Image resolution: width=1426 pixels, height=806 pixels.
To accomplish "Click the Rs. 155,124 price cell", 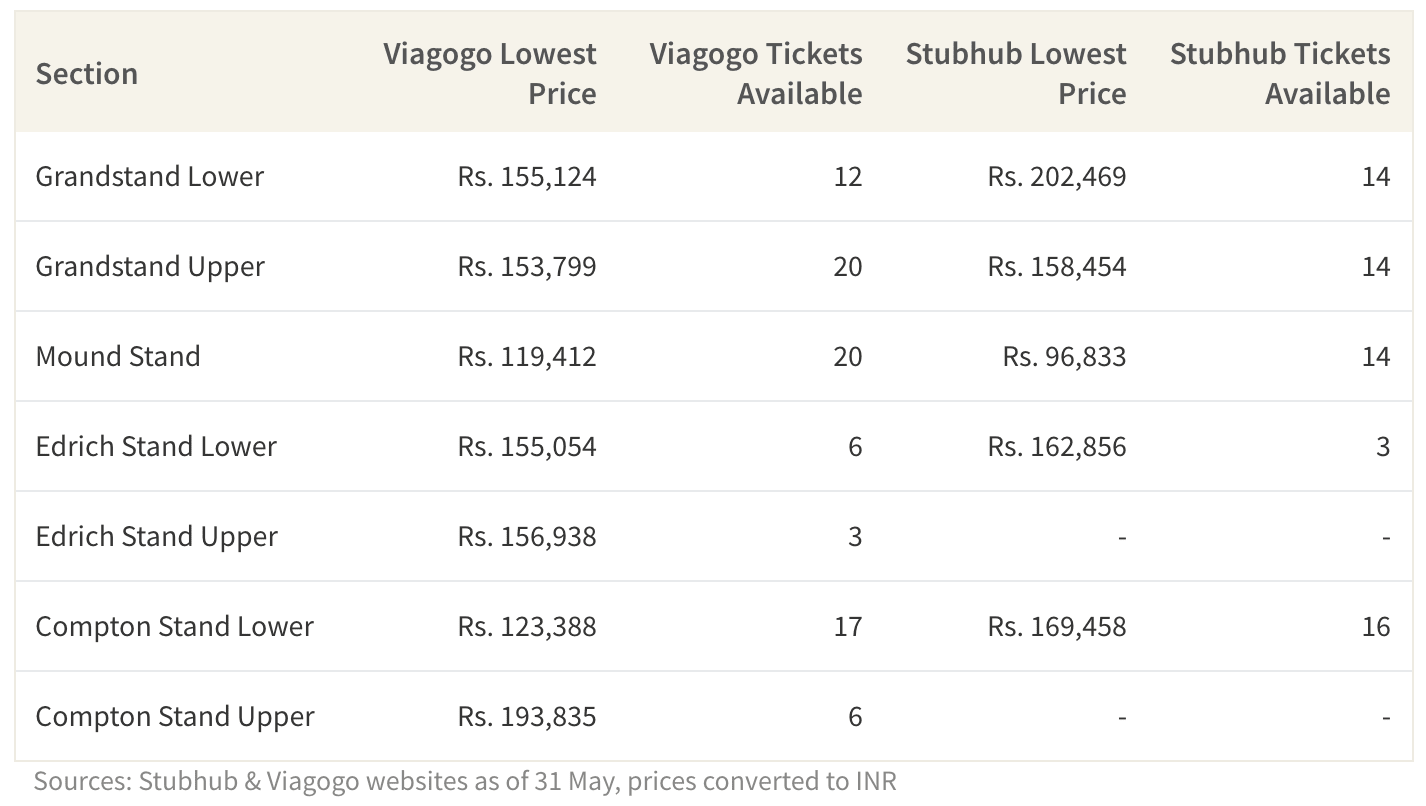I will 527,177.
